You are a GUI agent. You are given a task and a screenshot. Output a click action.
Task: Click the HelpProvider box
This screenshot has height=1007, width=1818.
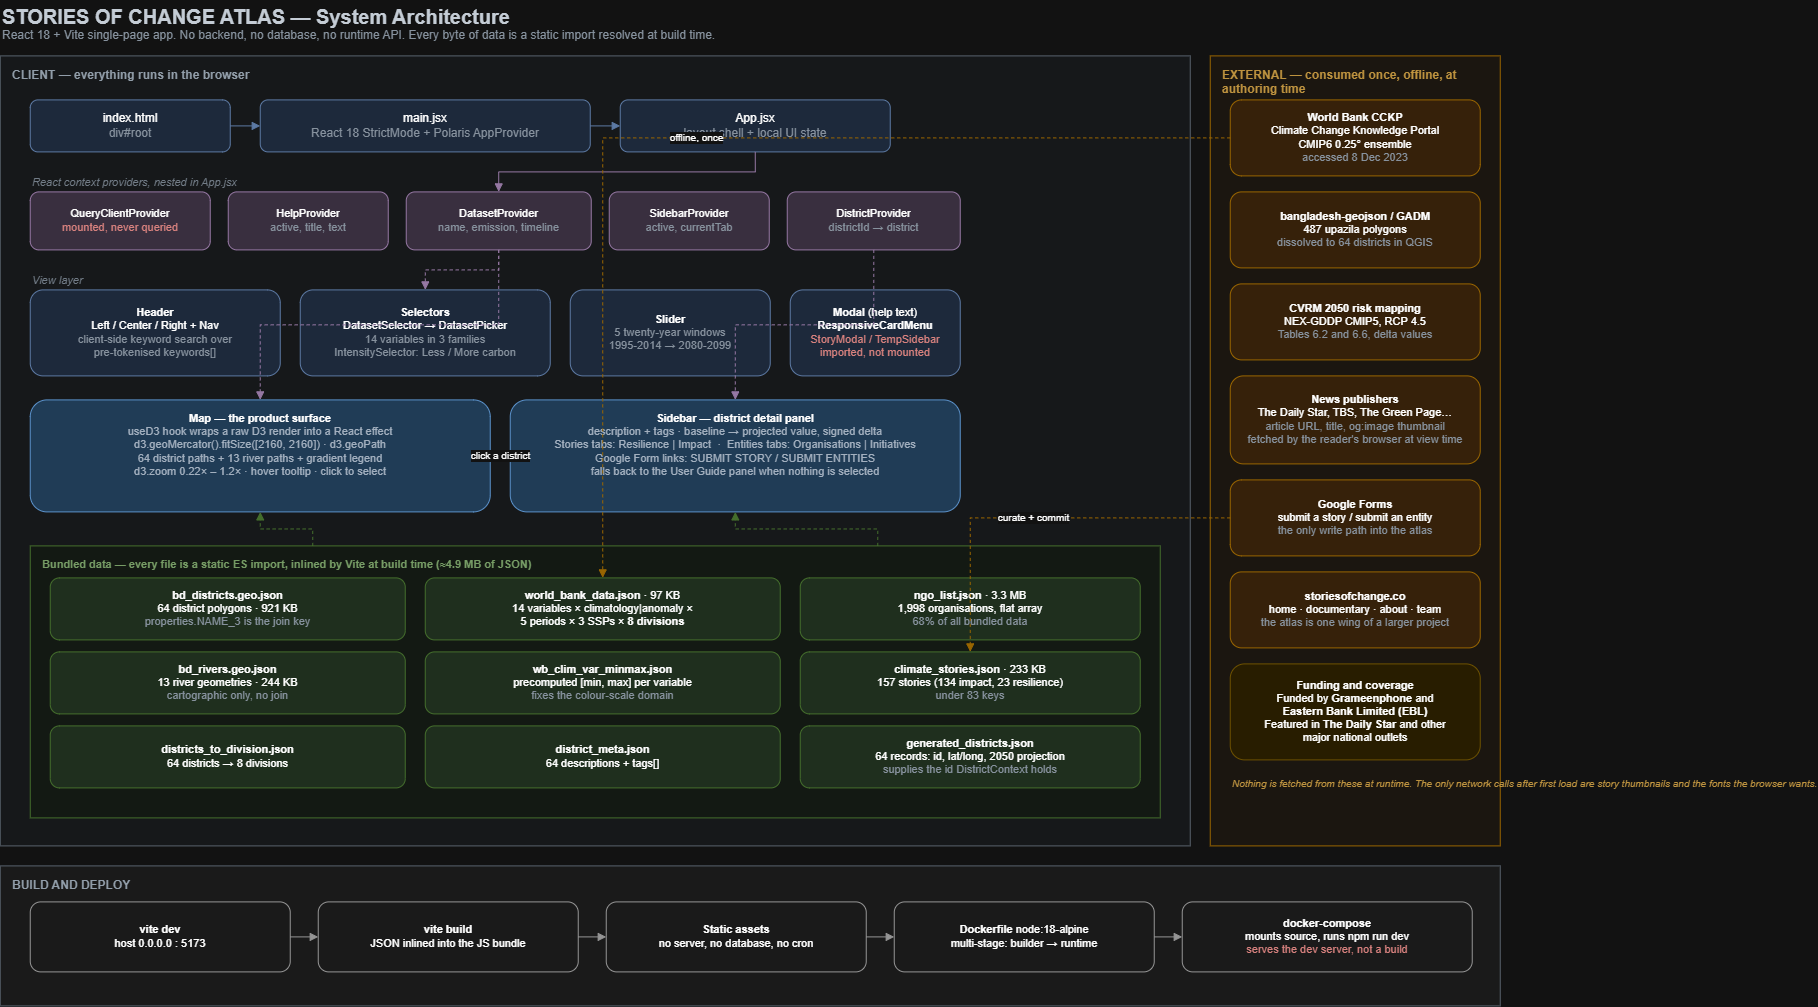point(308,221)
